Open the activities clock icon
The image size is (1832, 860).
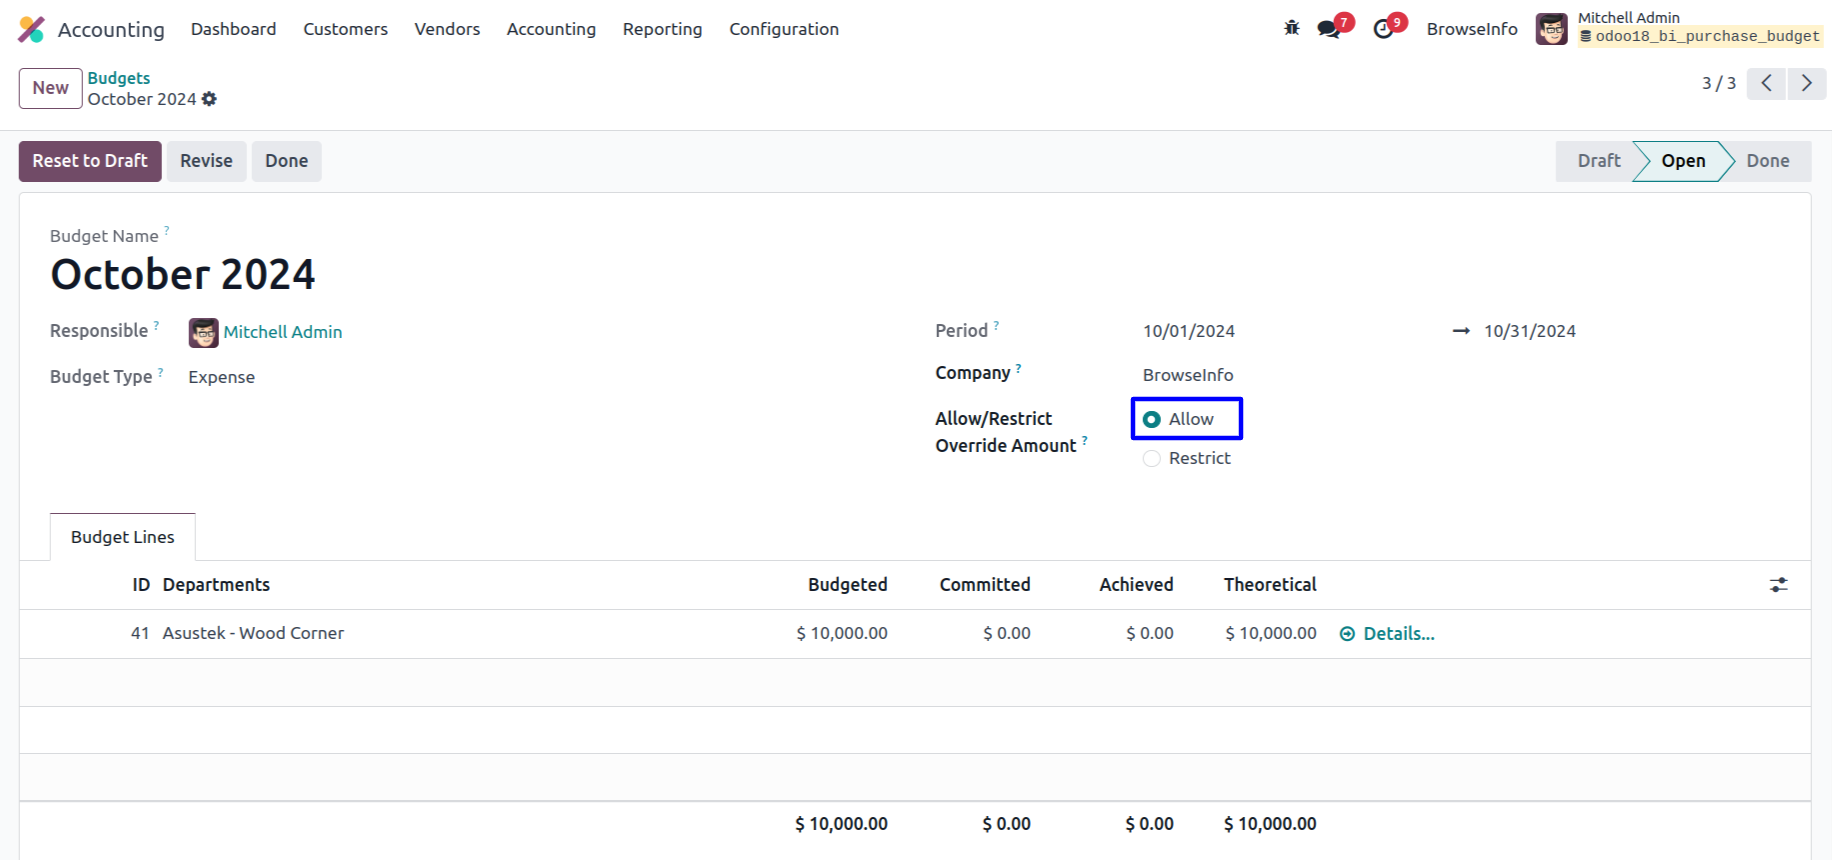[x=1384, y=29]
